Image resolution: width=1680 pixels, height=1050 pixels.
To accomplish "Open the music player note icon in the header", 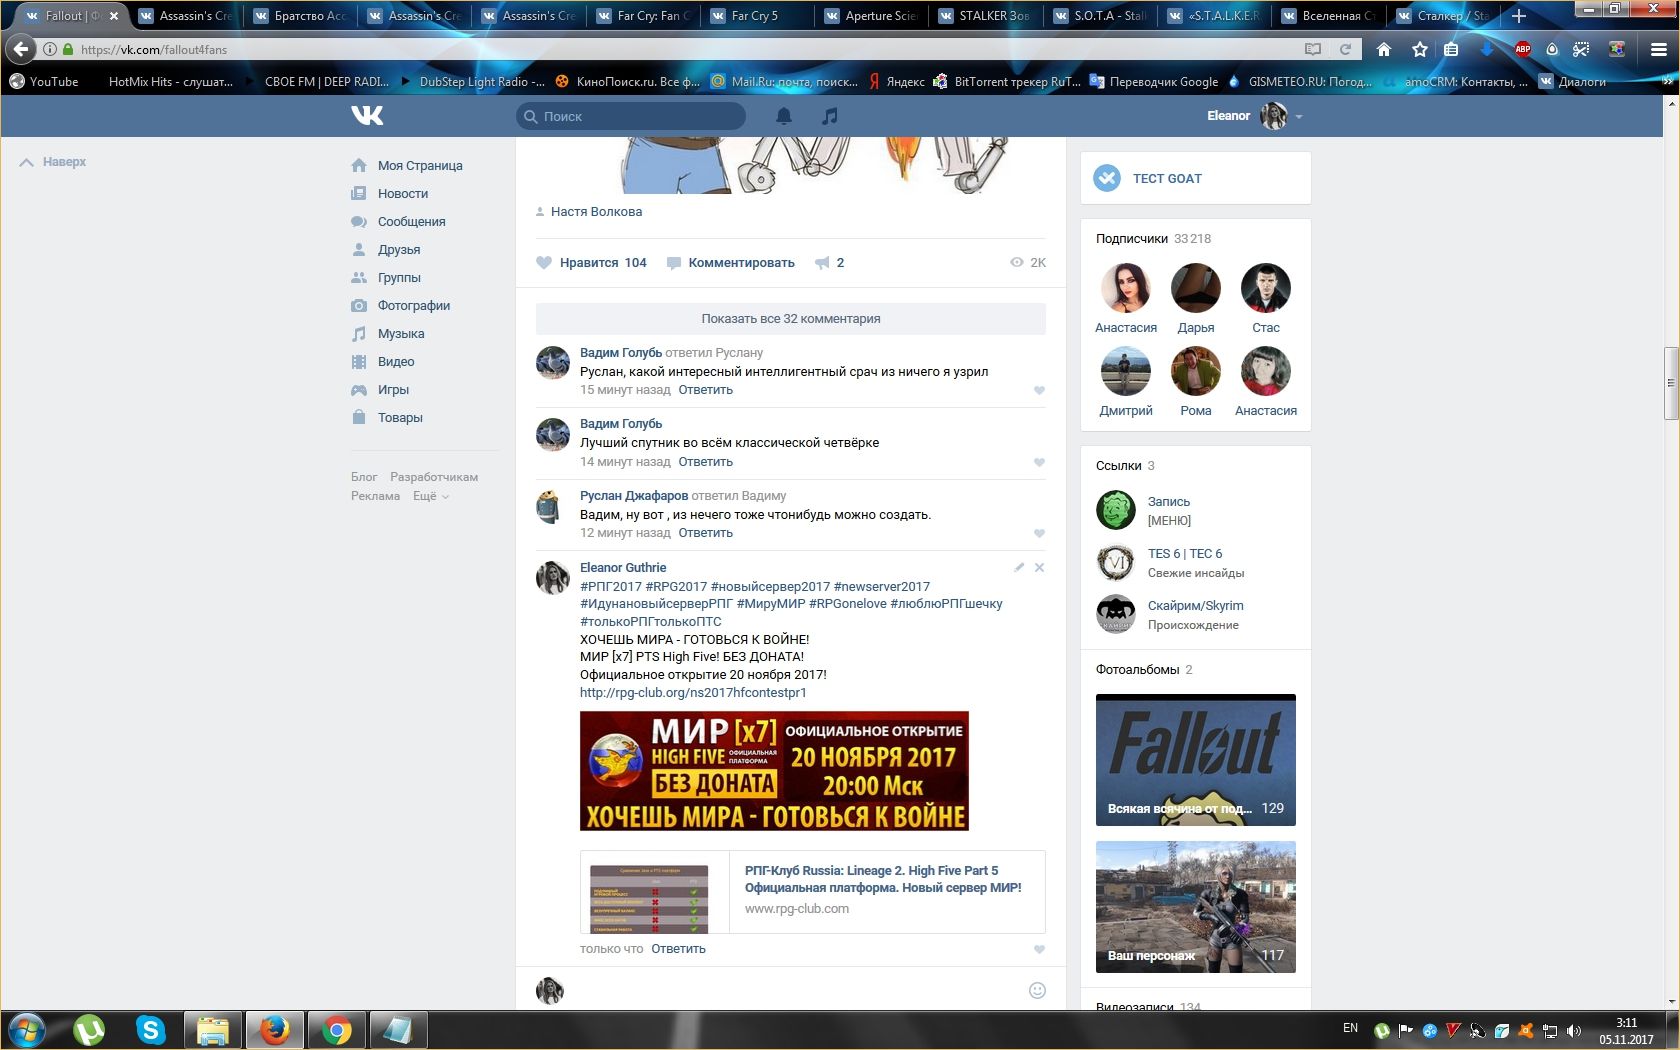I will pyautogui.click(x=829, y=116).
